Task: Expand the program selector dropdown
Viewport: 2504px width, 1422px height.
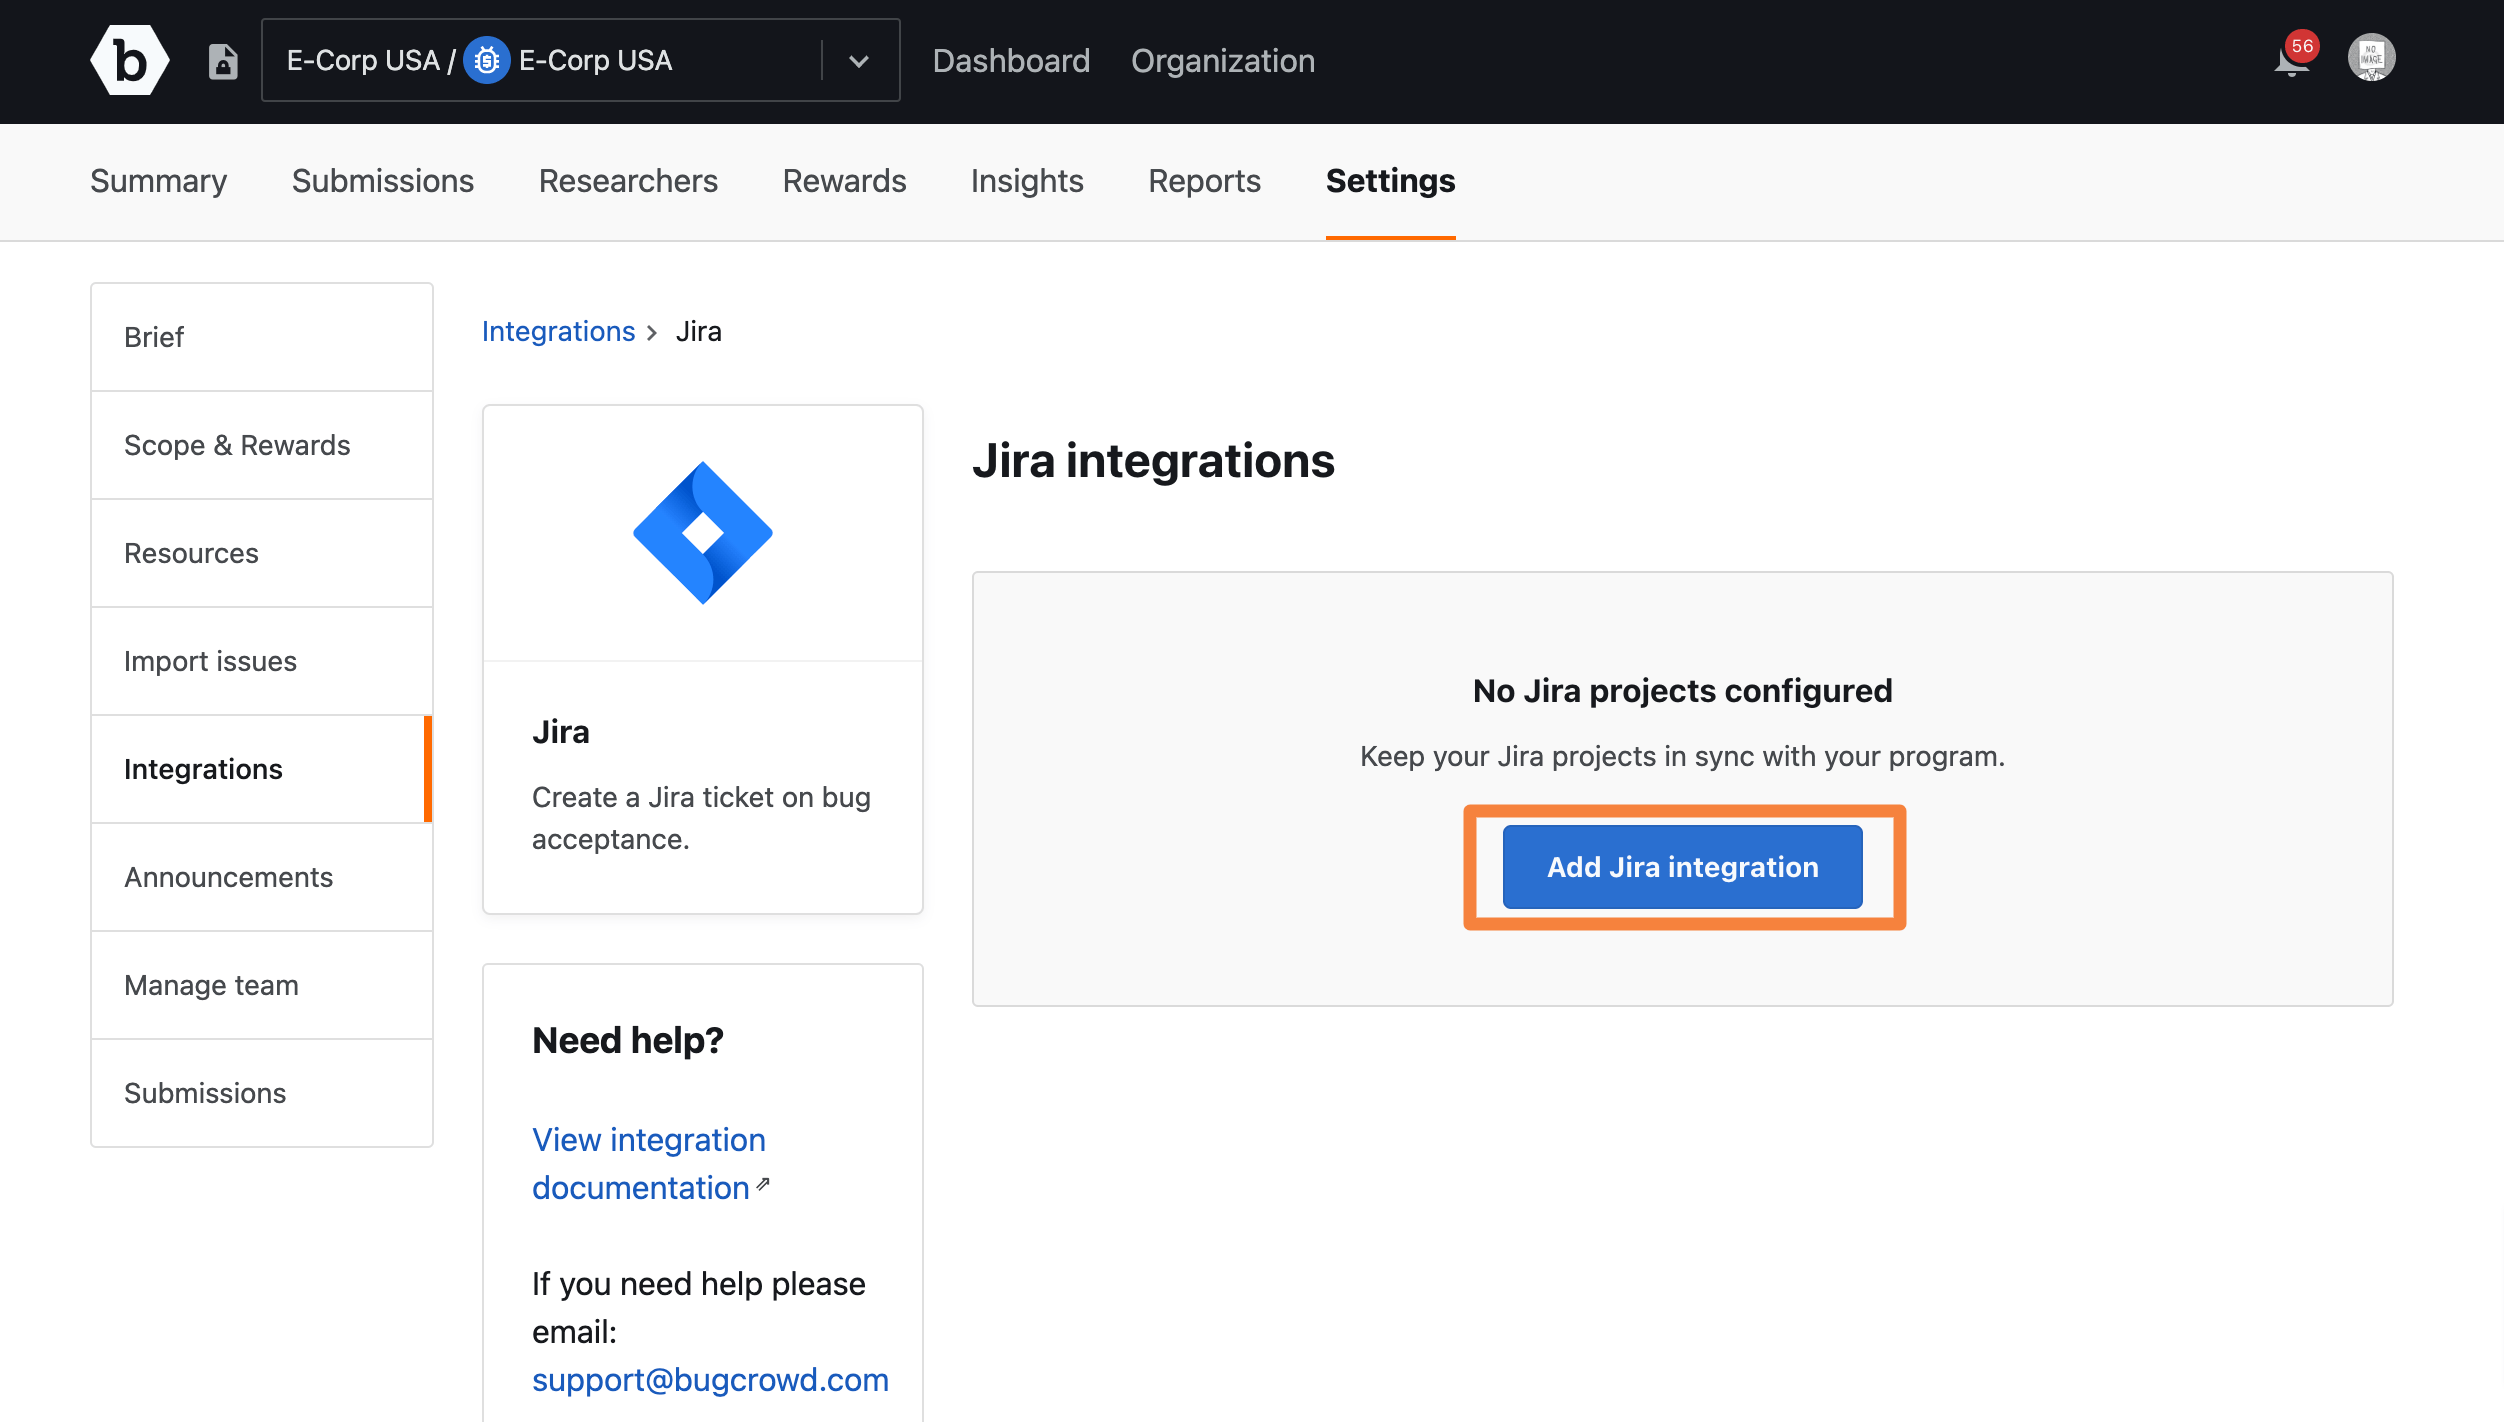Action: pyautogui.click(x=858, y=60)
